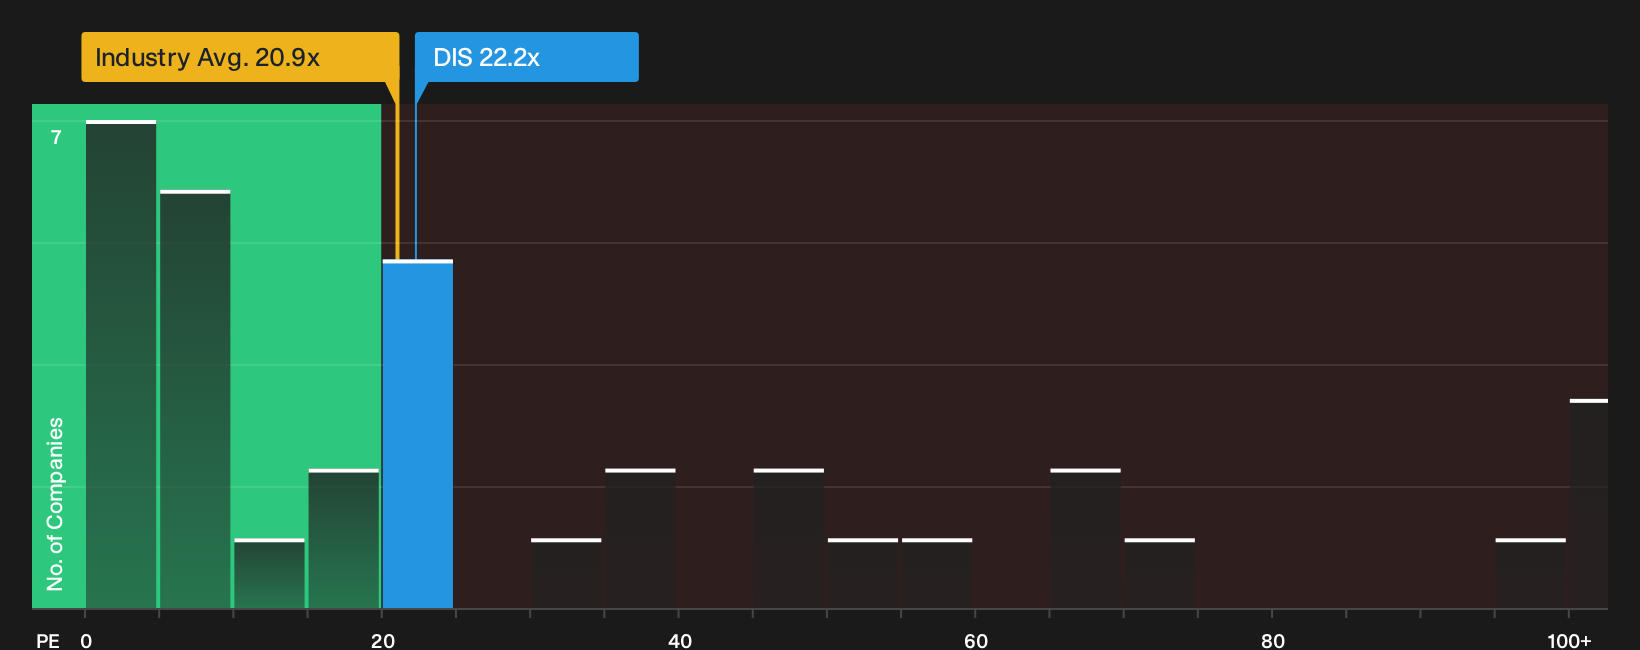Select the dark bar at PE 55-60
Viewport: 1640px width, 650px height.
[x=937, y=573]
